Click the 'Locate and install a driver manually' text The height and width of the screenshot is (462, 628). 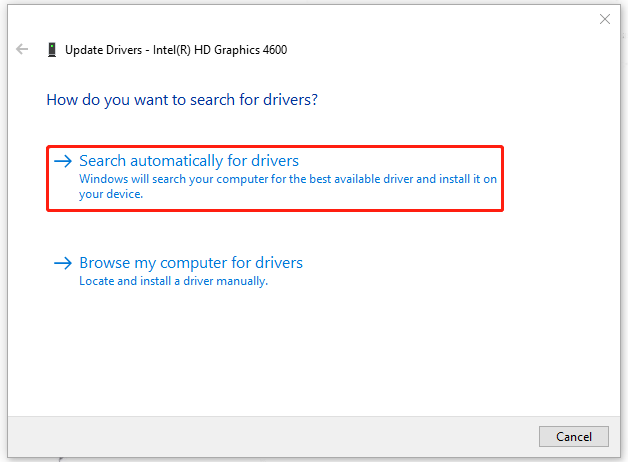pos(173,282)
